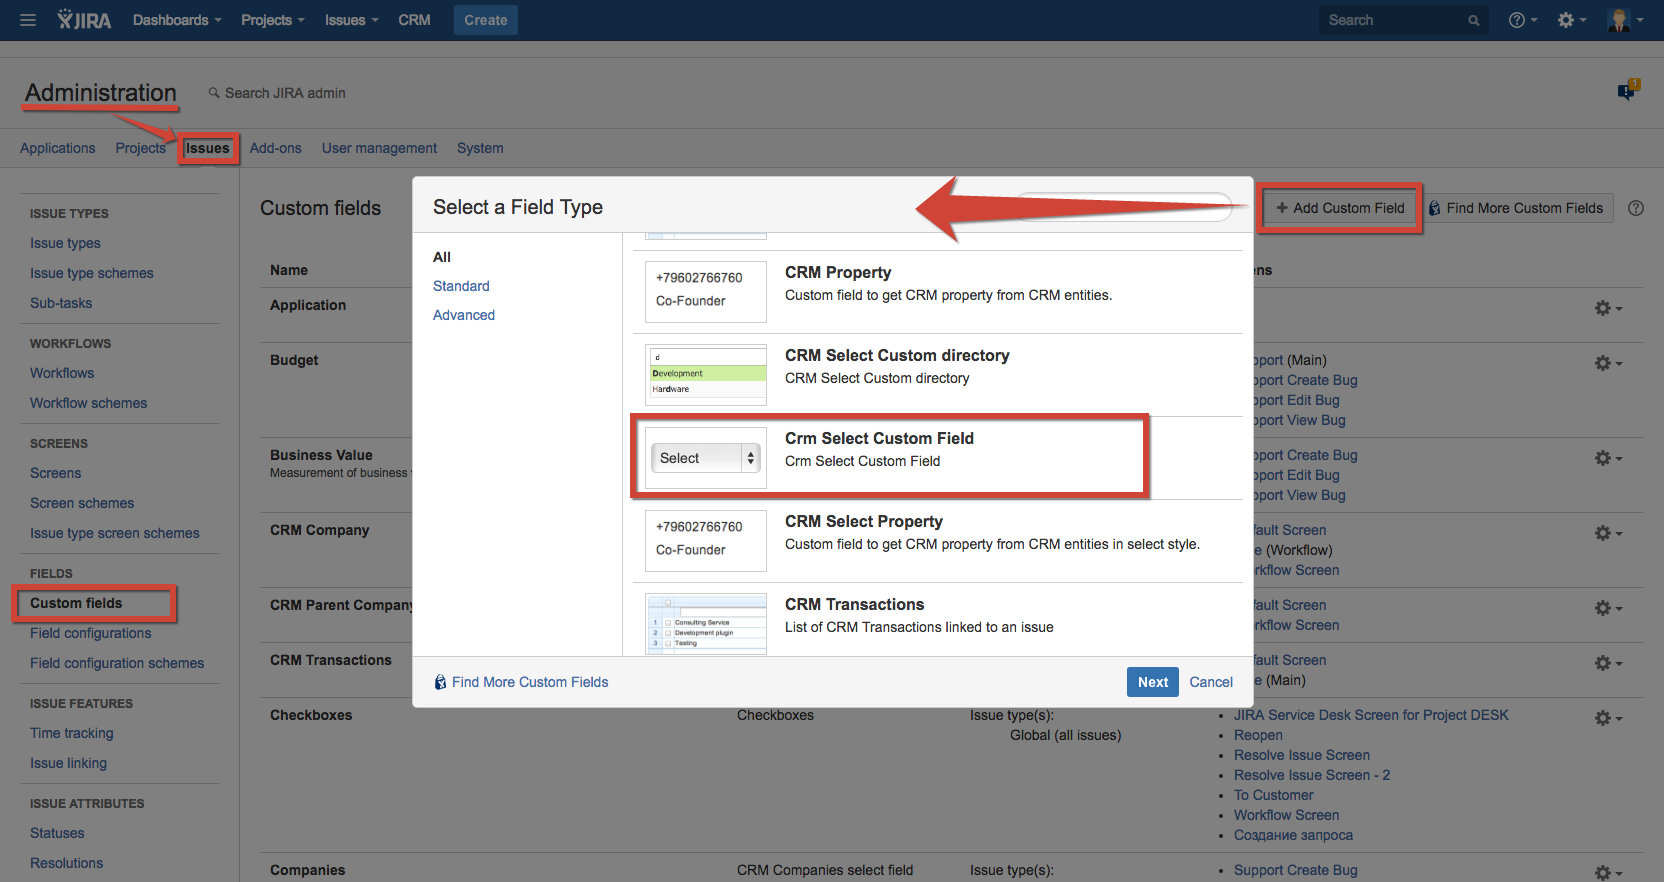Choose the Standard field type category
This screenshot has height=882, width=1664.
coord(461,286)
